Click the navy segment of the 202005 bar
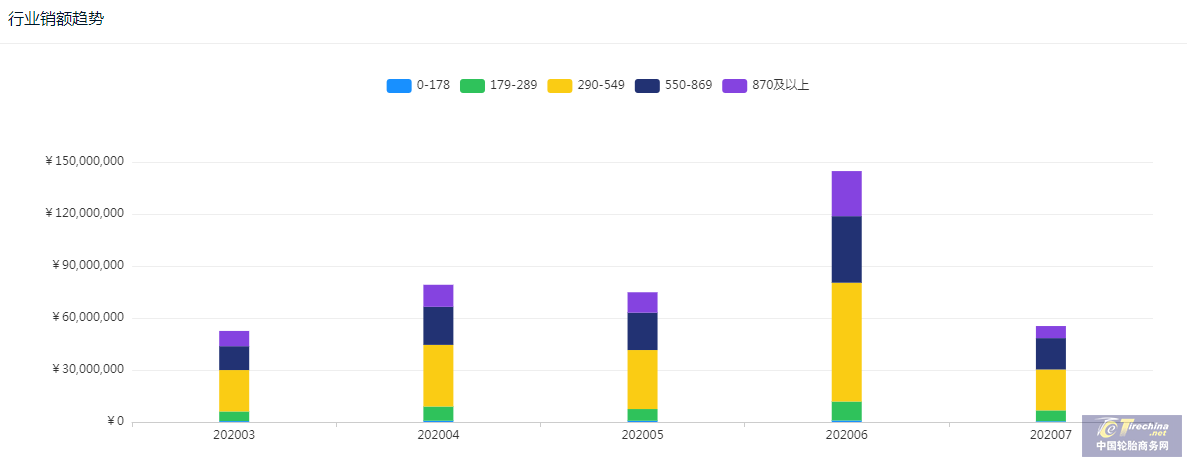 pyautogui.click(x=642, y=331)
